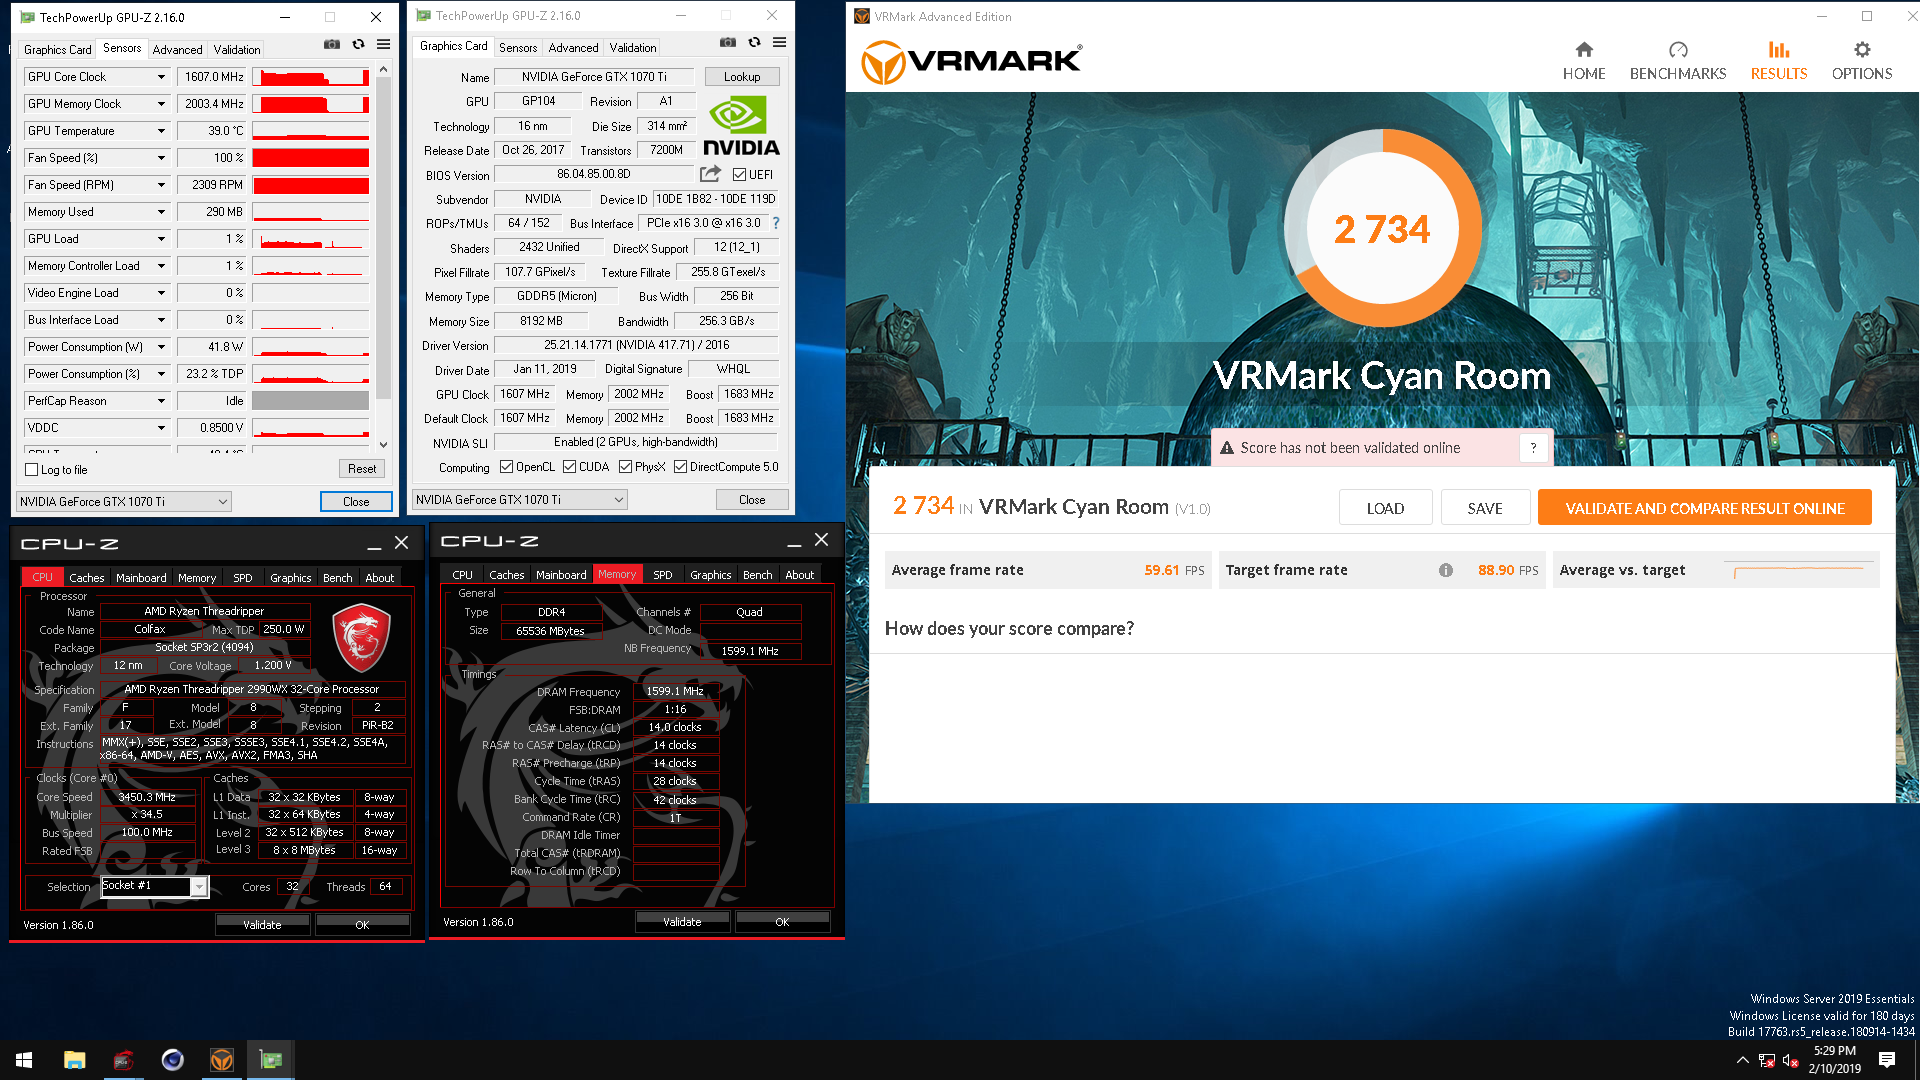The height and width of the screenshot is (1080, 1920).
Task: Click the VRMark logo
Action: (971, 61)
